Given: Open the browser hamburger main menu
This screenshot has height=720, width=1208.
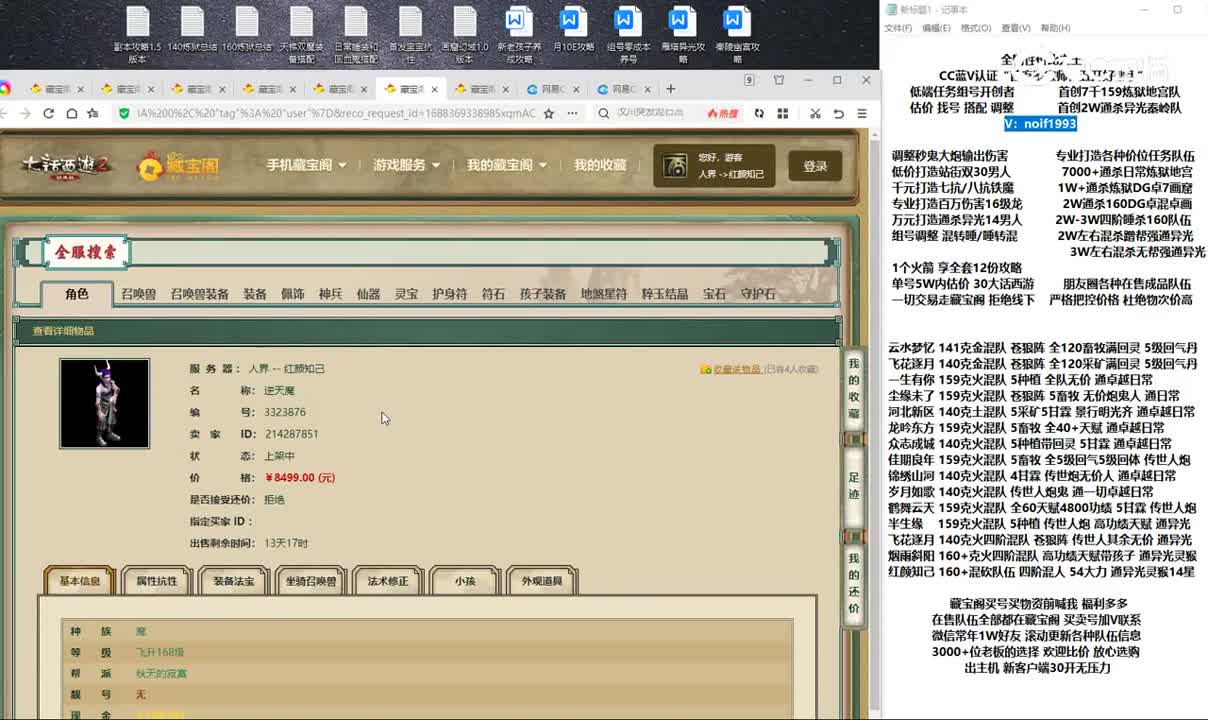Looking at the screenshot, I should click(x=862, y=114).
